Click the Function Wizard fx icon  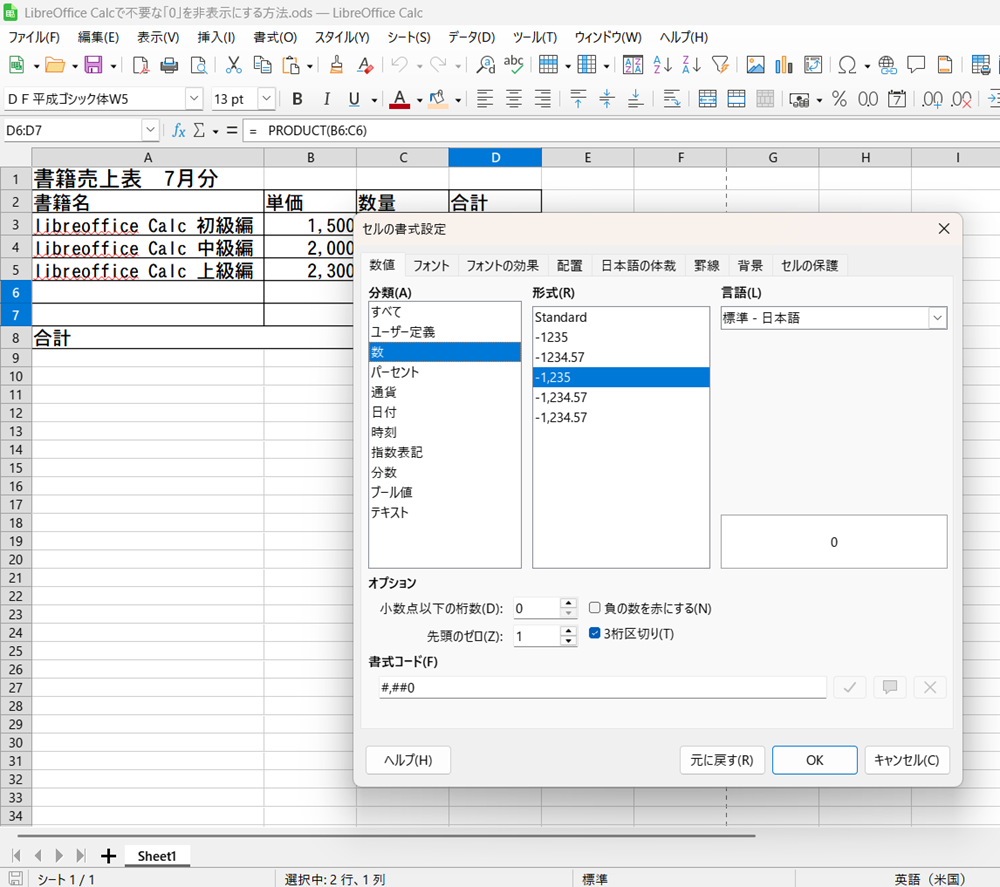pyautogui.click(x=179, y=131)
